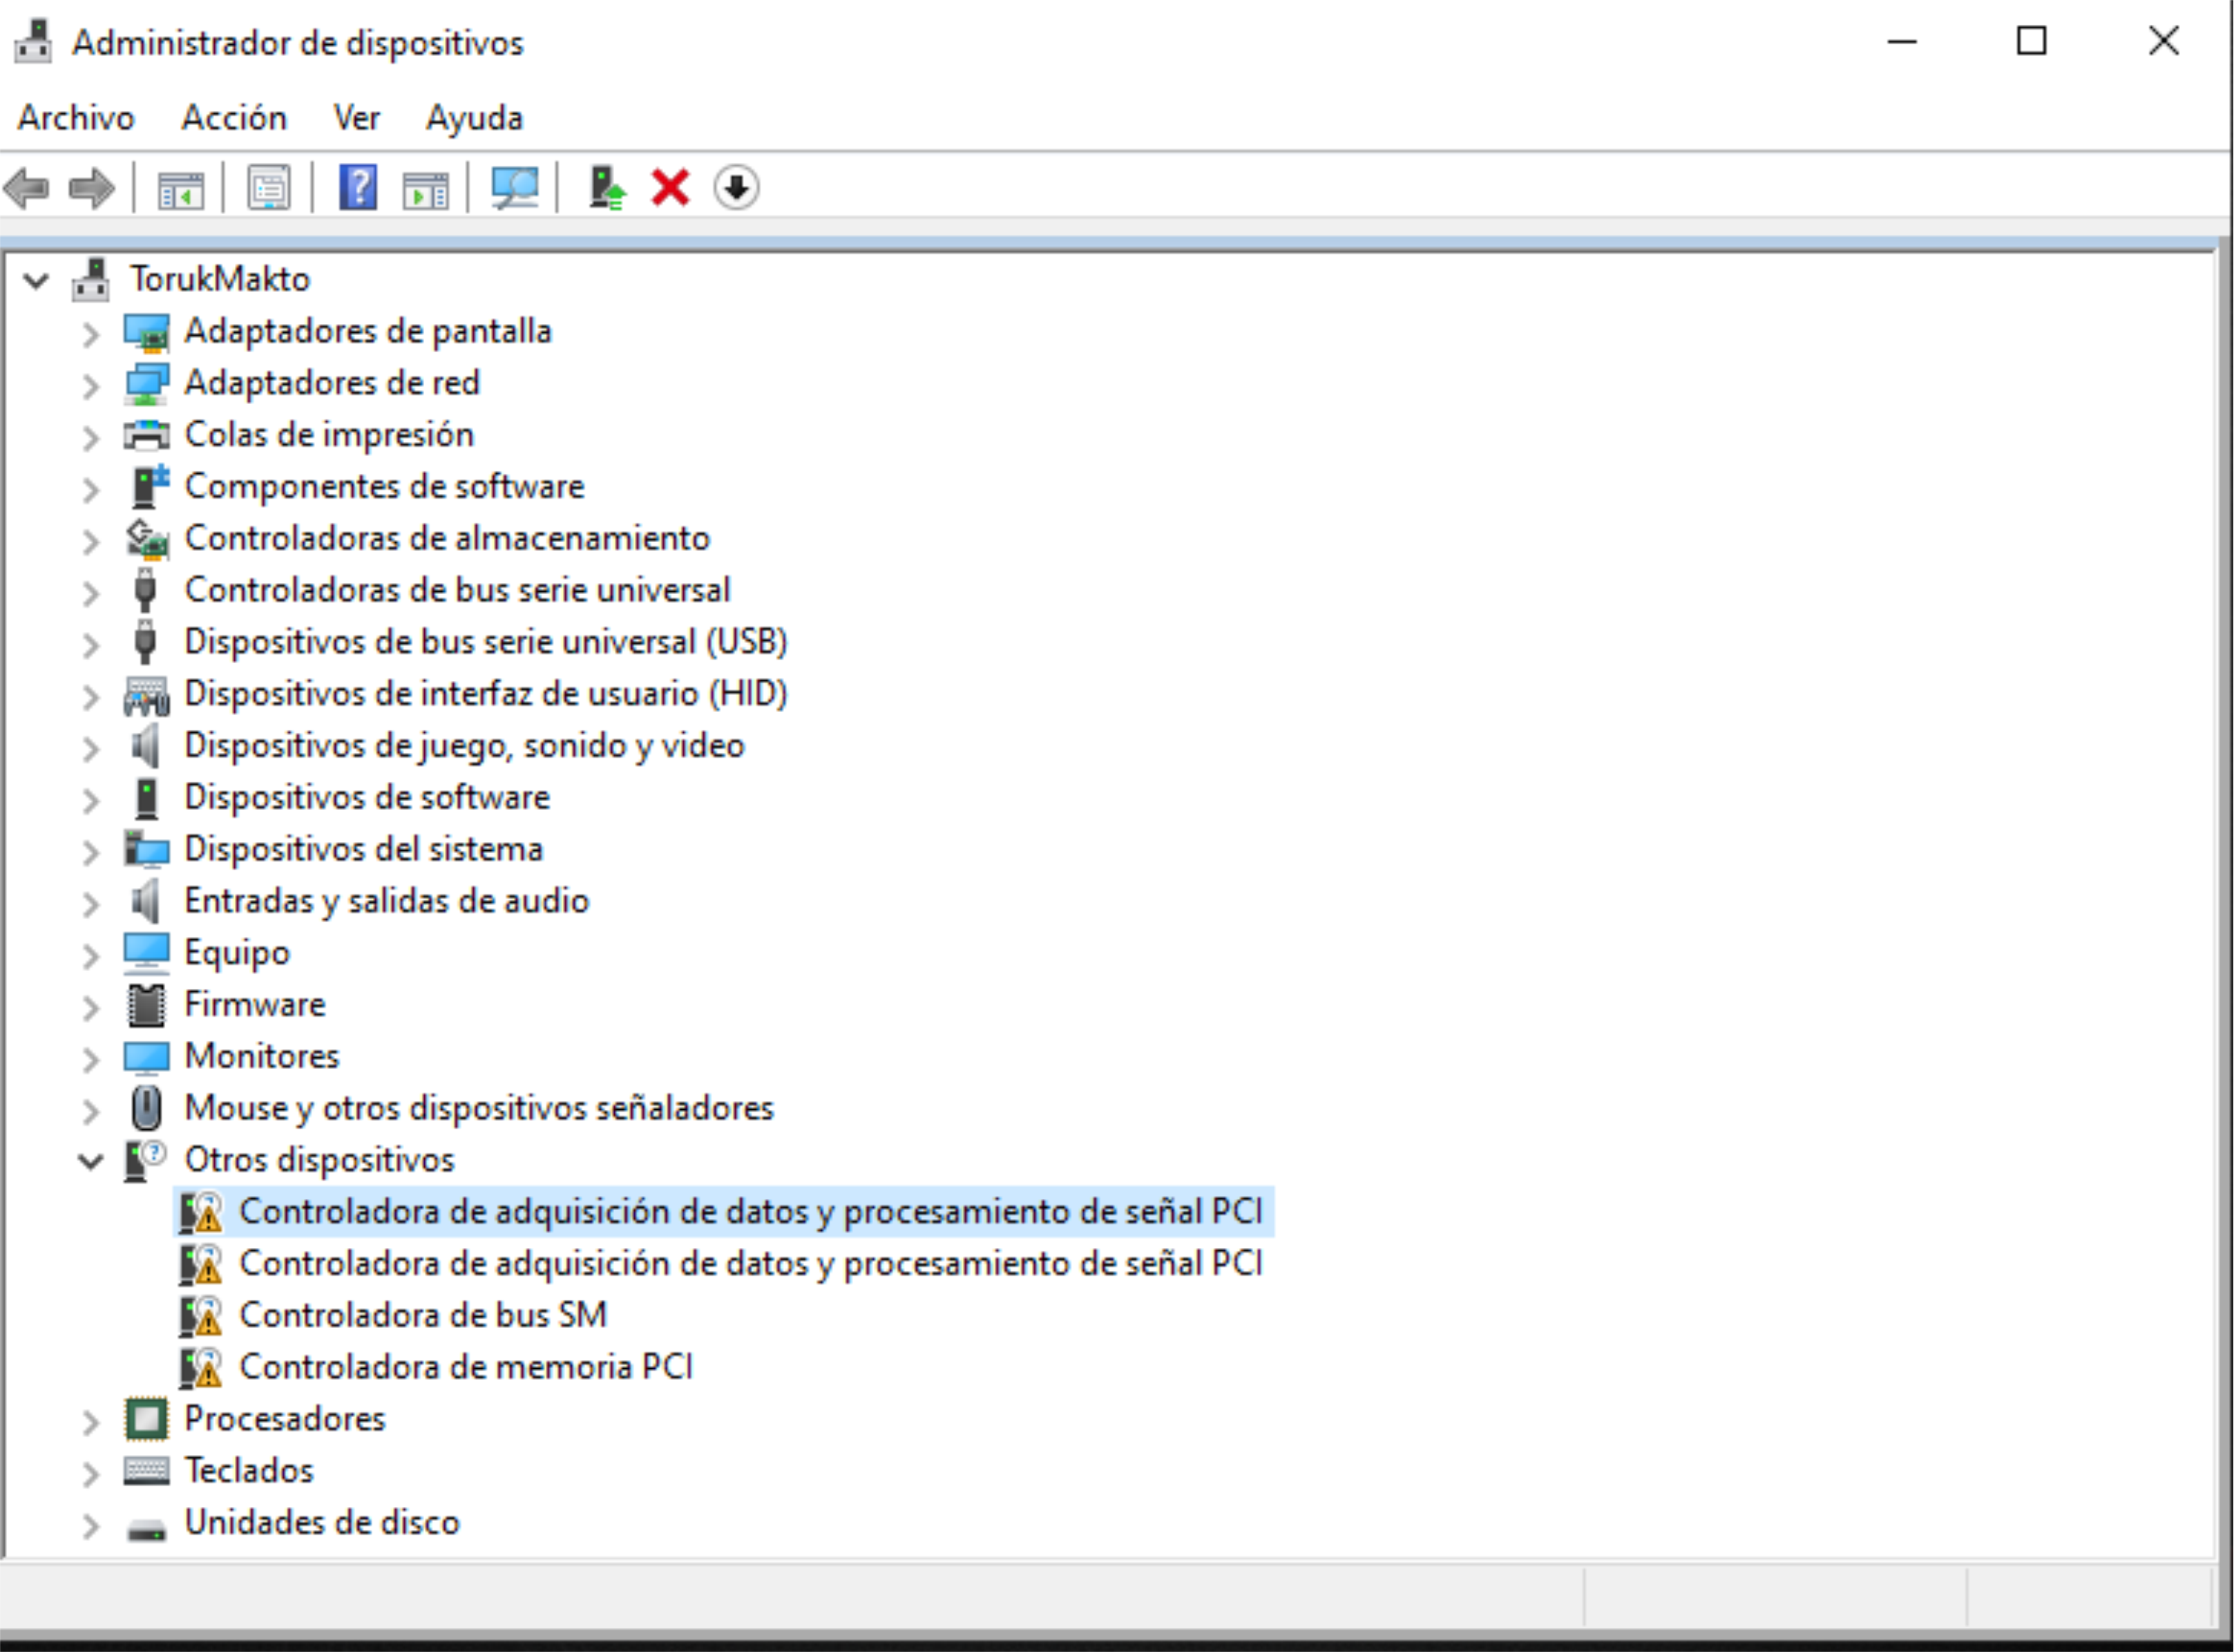This screenshot has height=1652, width=2234.
Task: Expand Unidades de disco category
Action: tap(90, 1525)
